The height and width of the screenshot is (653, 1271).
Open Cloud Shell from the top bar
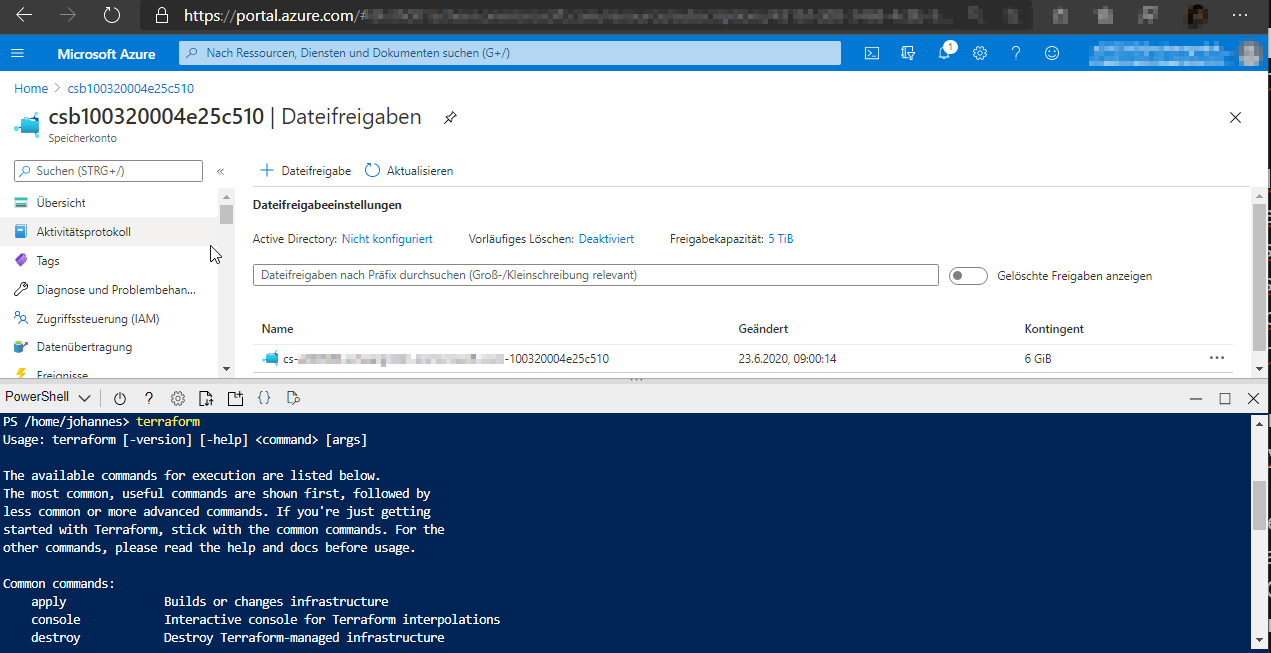click(872, 53)
